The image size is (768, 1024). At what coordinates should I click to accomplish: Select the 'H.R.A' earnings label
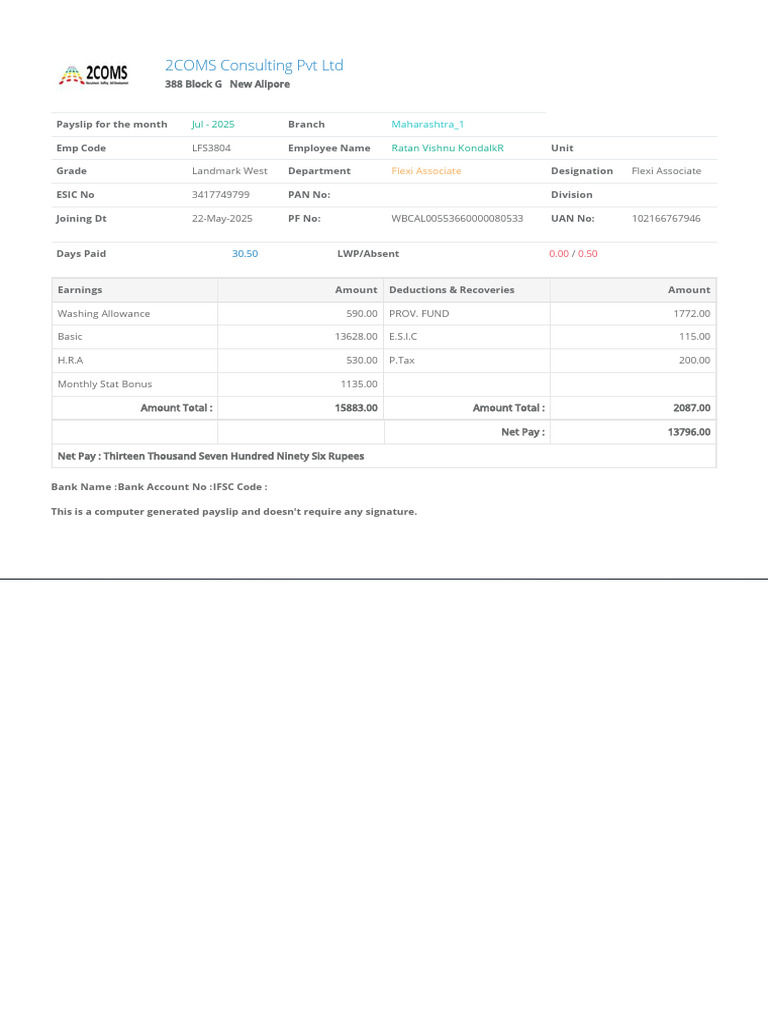(x=71, y=360)
